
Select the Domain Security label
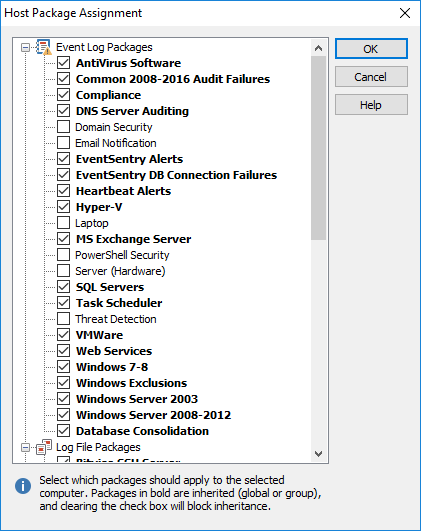click(114, 127)
